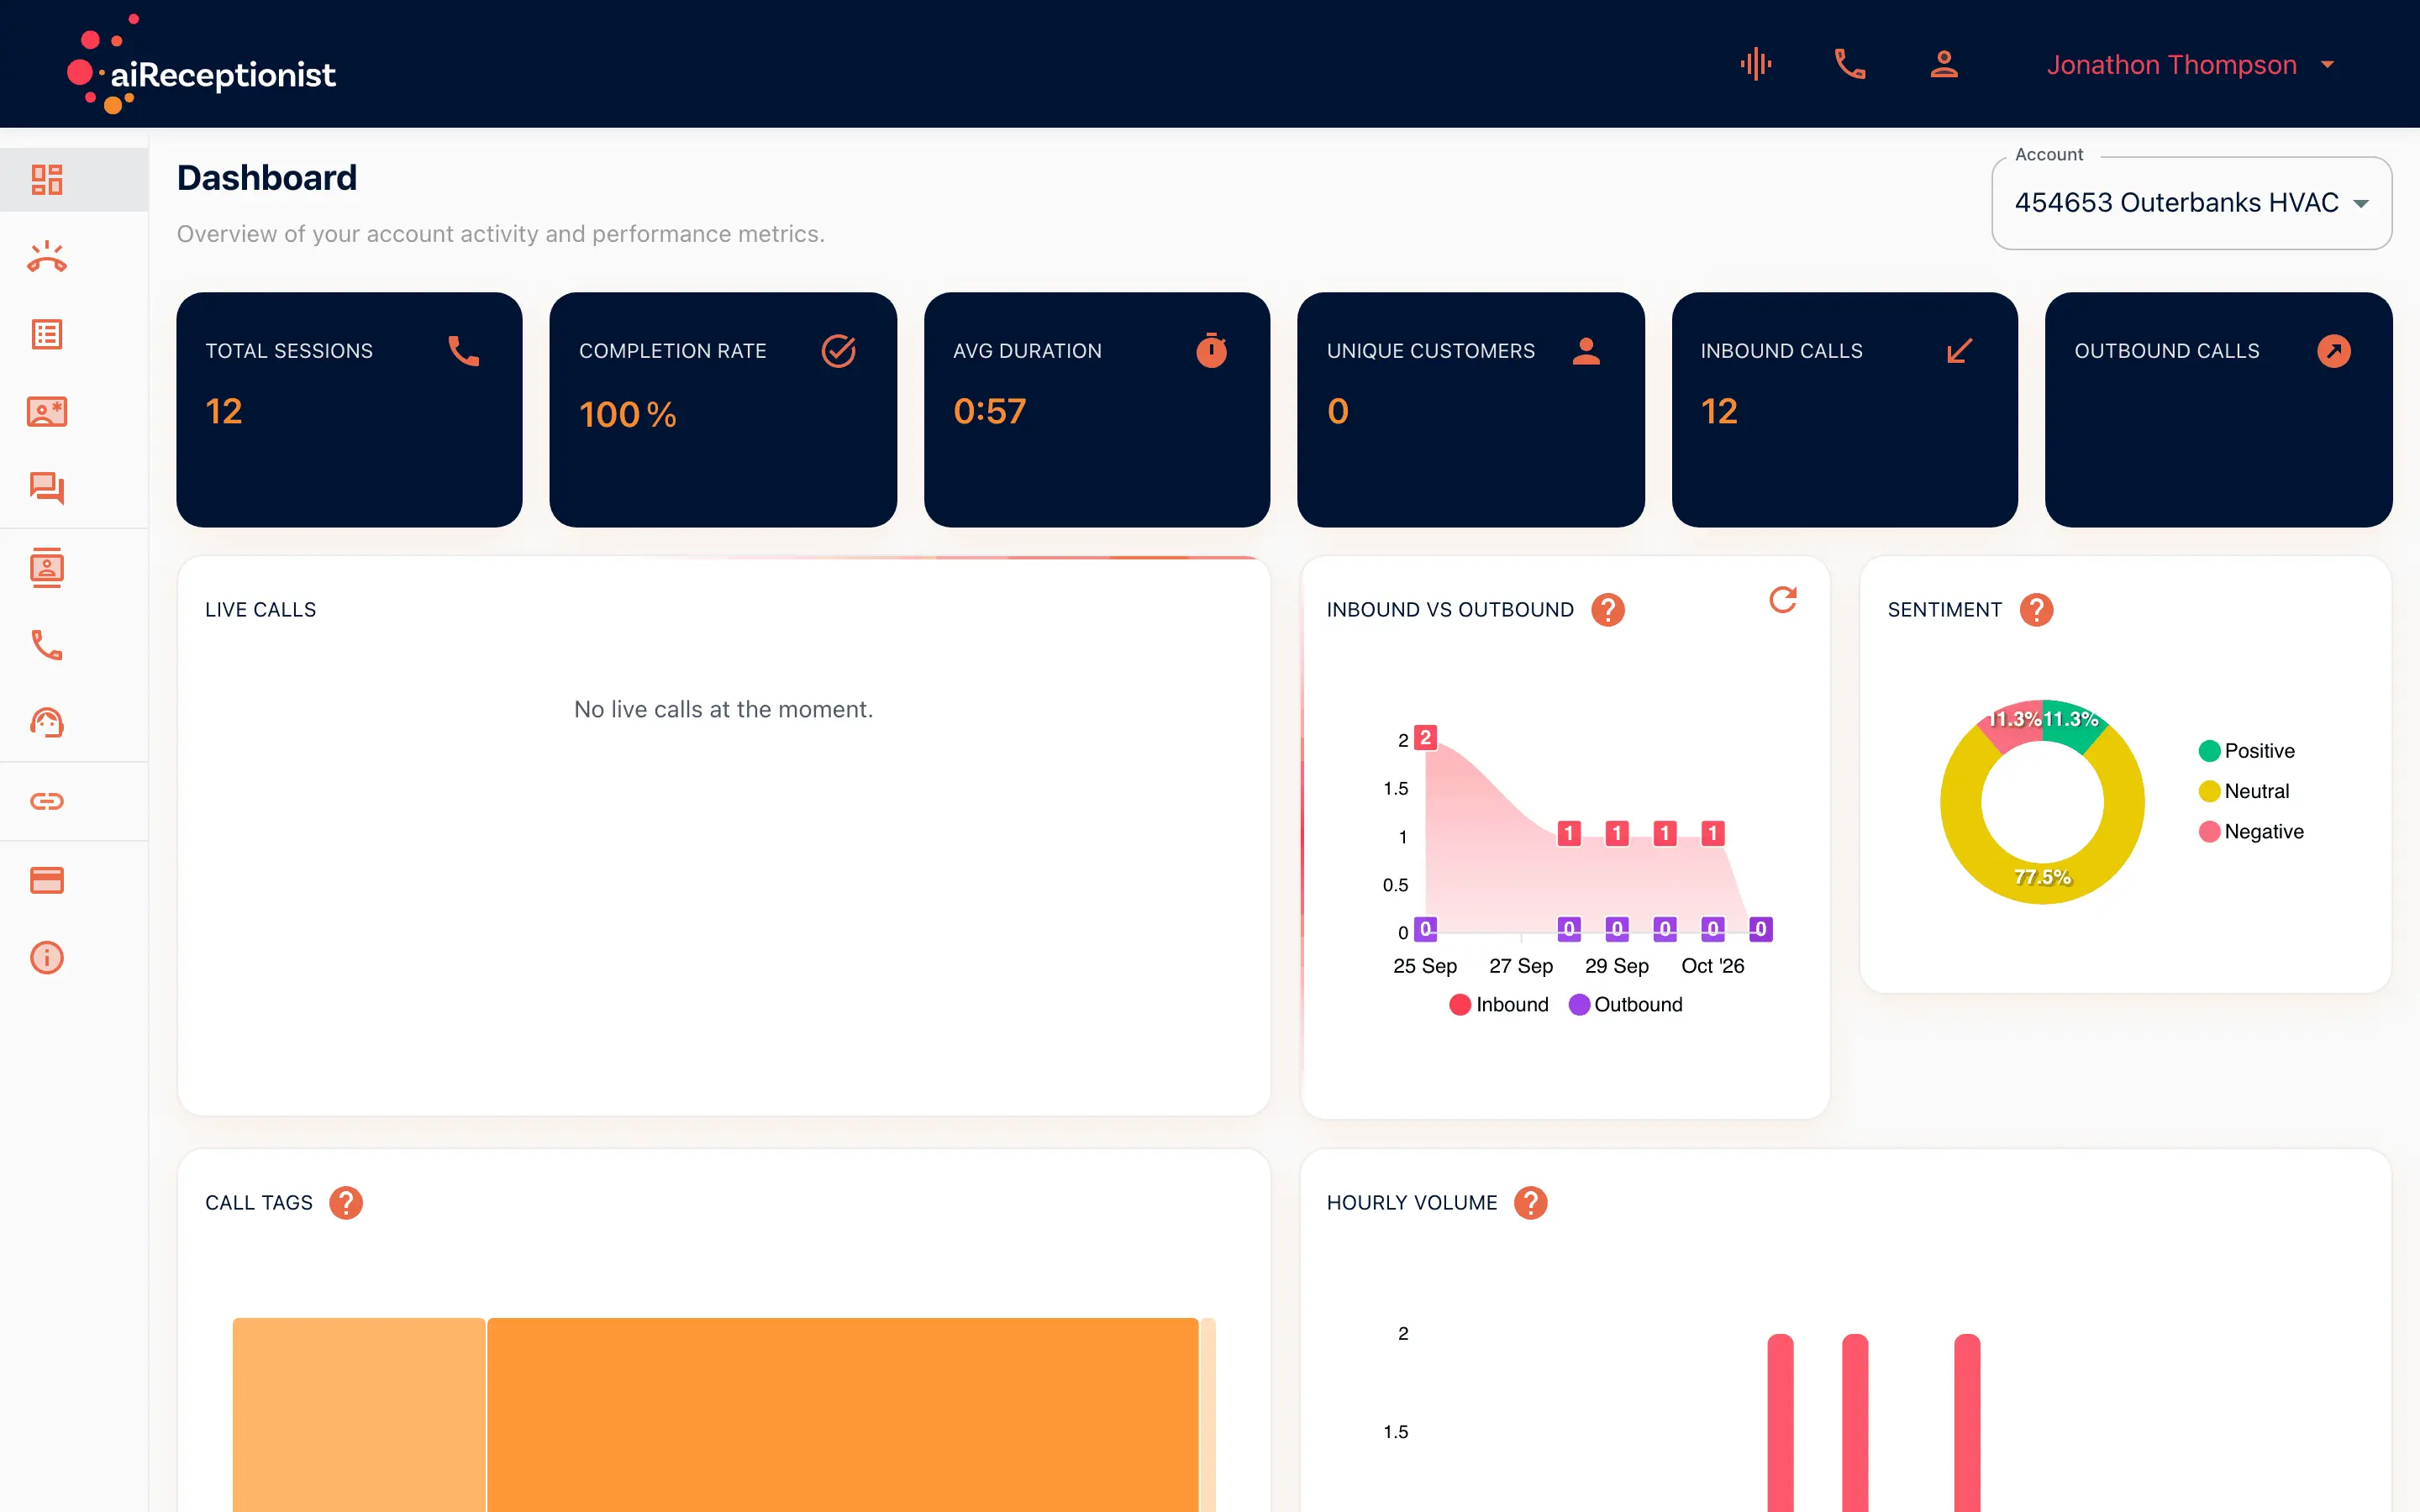The height and width of the screenshot is (1512, 2420).
Task: Open the chat messages sidebar icon
Action: click(47, 488)
